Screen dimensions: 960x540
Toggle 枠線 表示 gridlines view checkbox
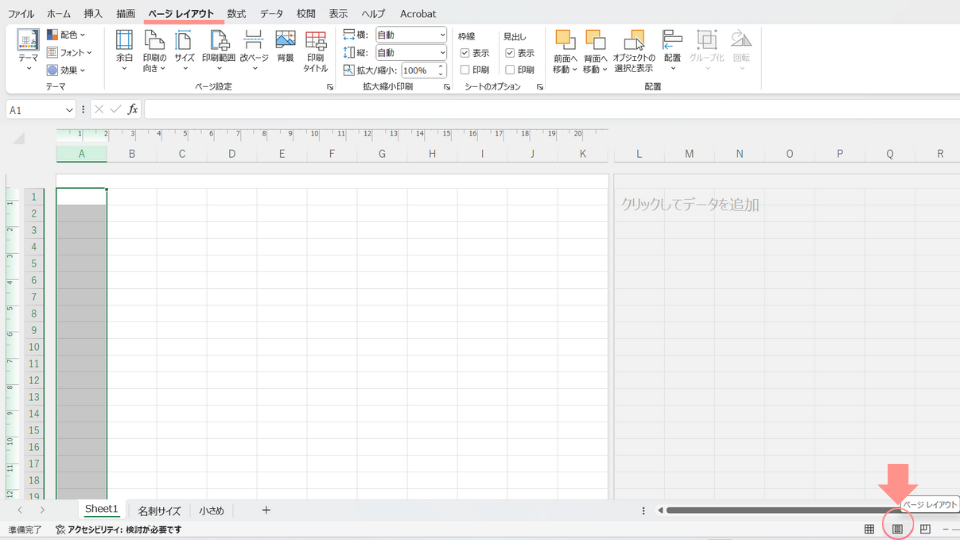(465, 53)
